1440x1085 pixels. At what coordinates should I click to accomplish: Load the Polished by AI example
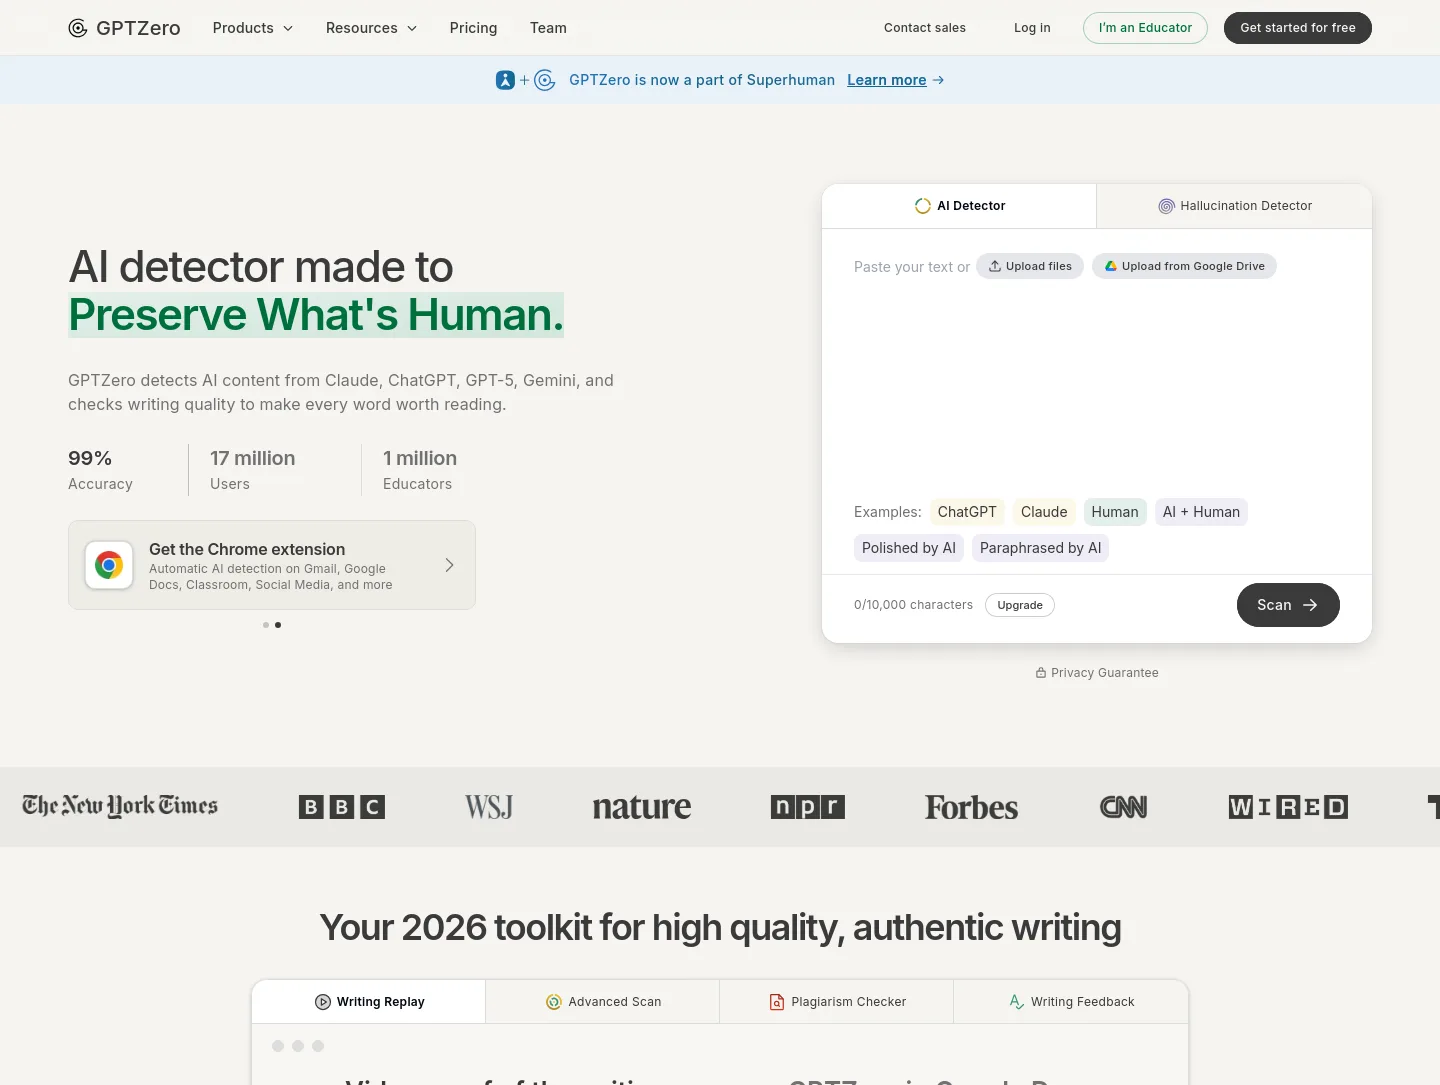coord(909,548)
